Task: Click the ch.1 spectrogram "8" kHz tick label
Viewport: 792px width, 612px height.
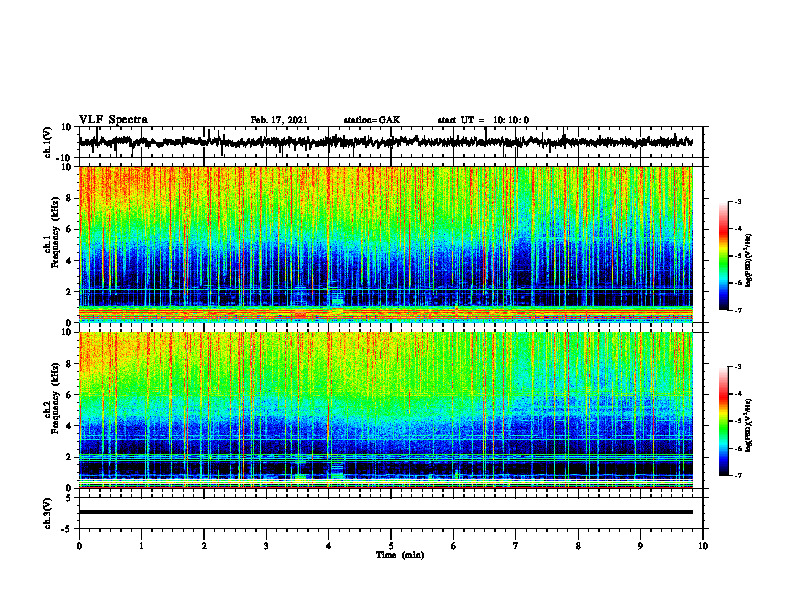Action: (x=70, y=198)
